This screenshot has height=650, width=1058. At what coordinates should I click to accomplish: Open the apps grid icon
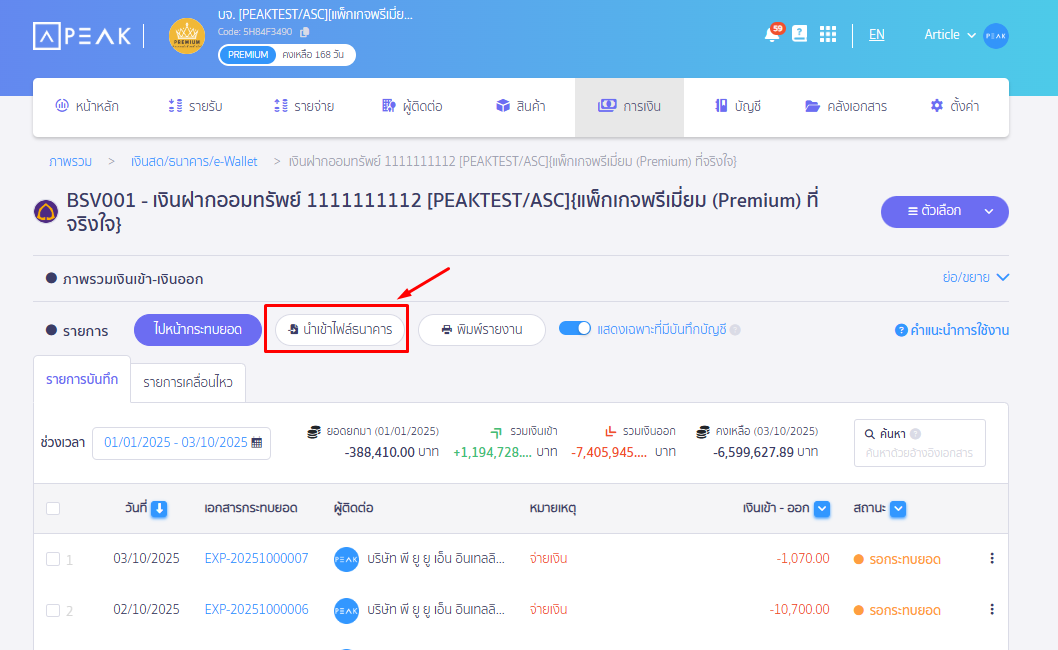[828, 34]
